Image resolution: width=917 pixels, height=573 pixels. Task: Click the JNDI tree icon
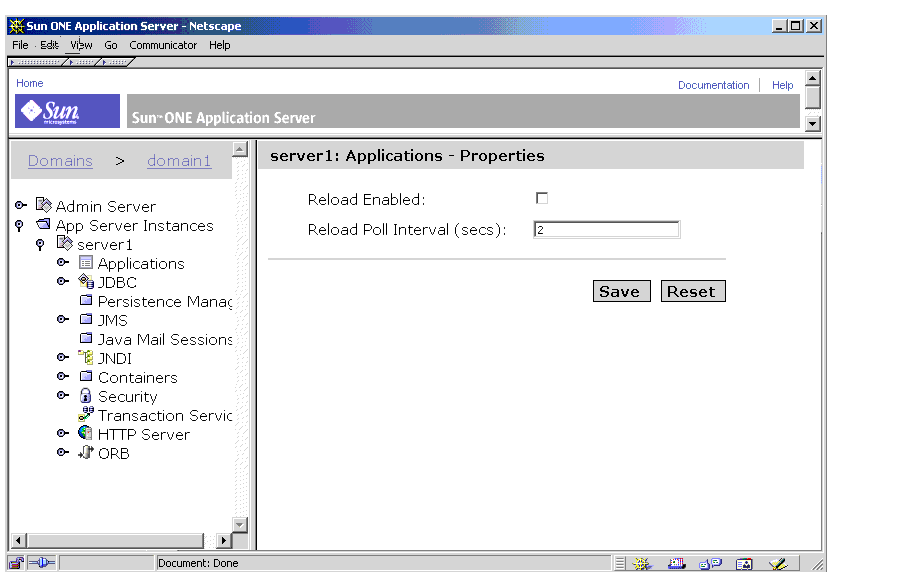(x=86, y=357)
